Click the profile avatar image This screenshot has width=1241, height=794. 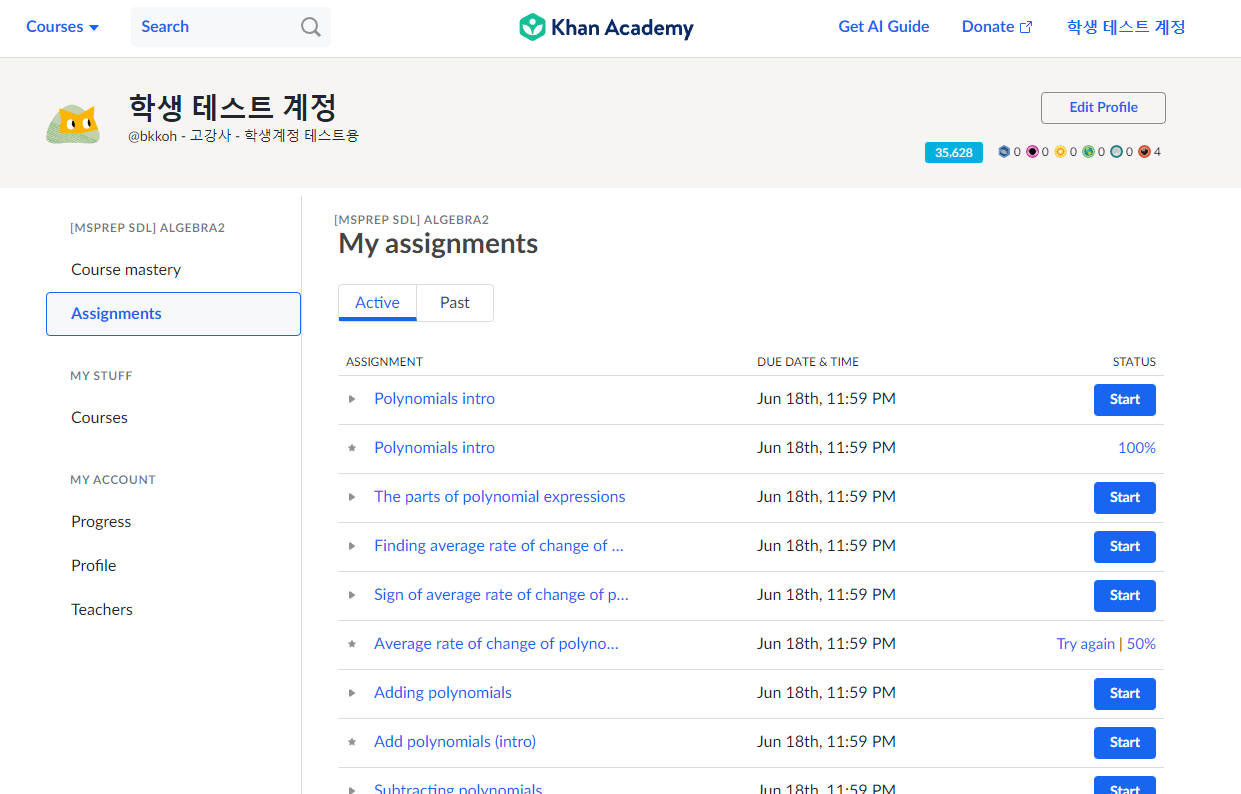(x=73, y=124)
